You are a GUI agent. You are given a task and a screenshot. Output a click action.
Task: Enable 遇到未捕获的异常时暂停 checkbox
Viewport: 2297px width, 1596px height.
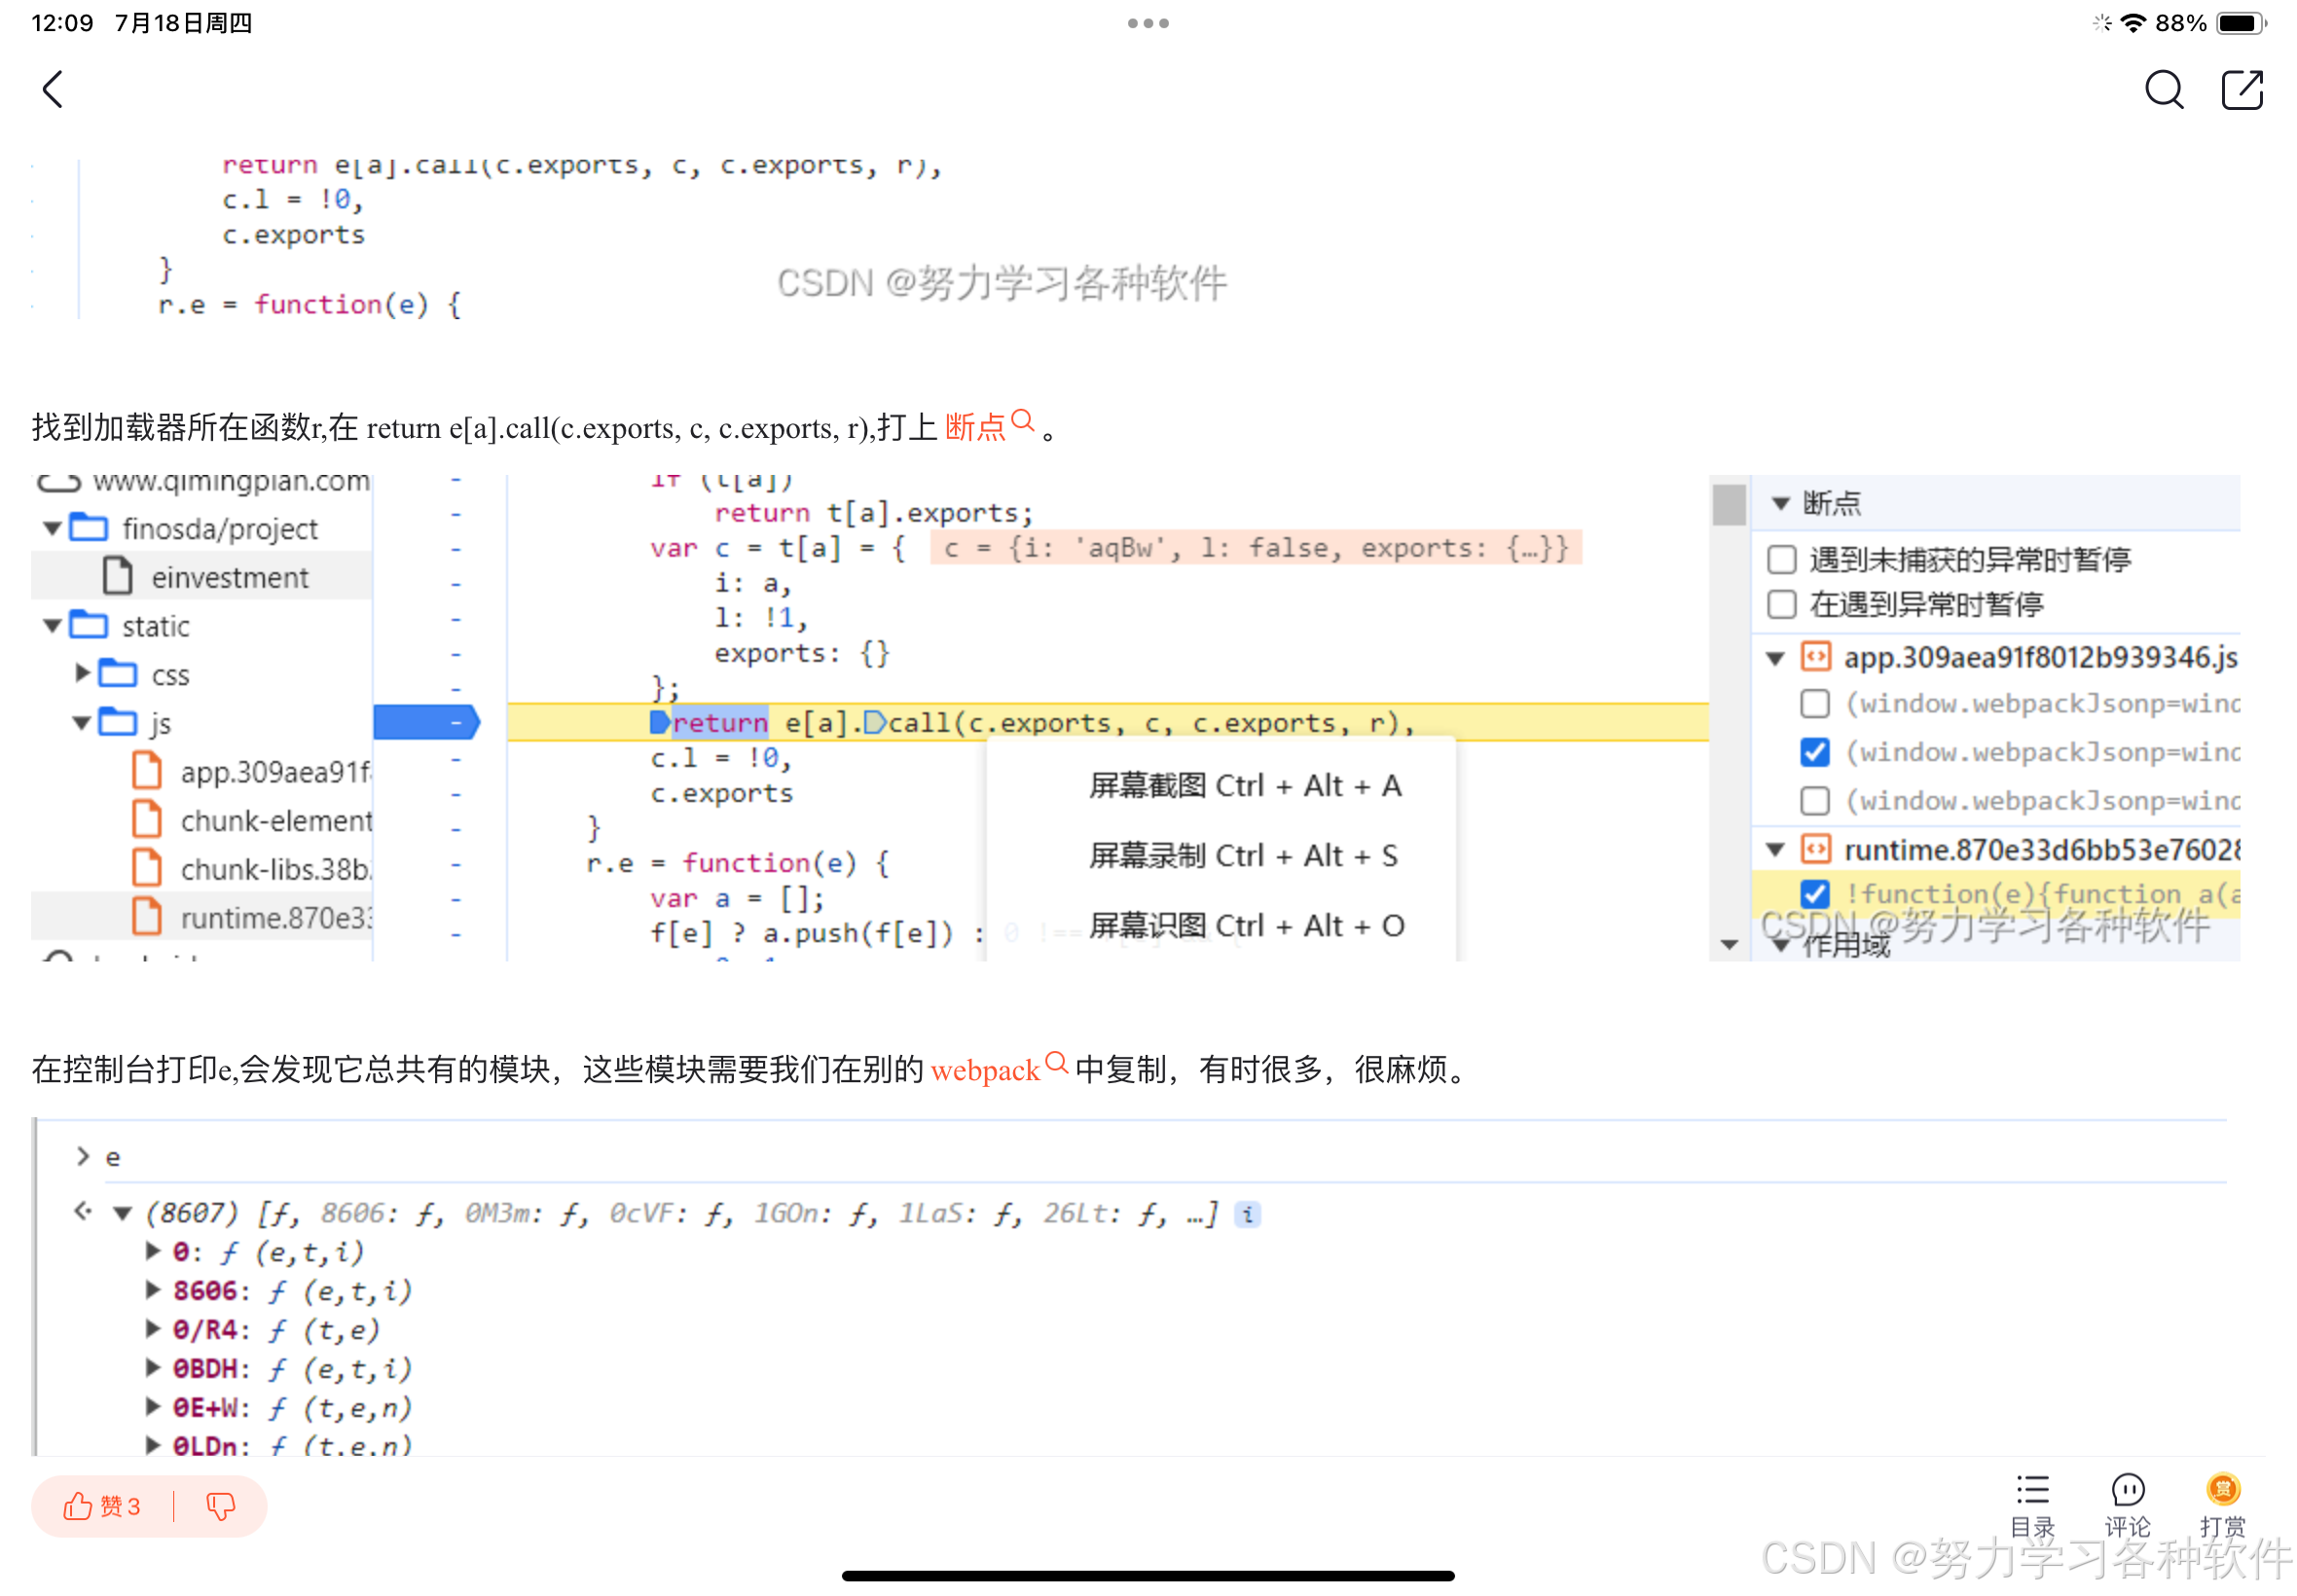(1781, 559)
